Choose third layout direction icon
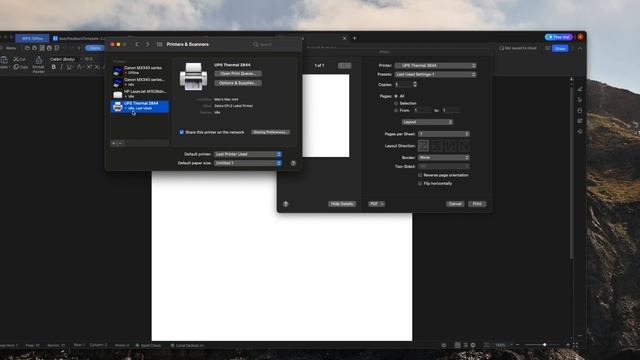Image resolution: width=640 pixels, height=360 pixels. [x=450, y=146]
